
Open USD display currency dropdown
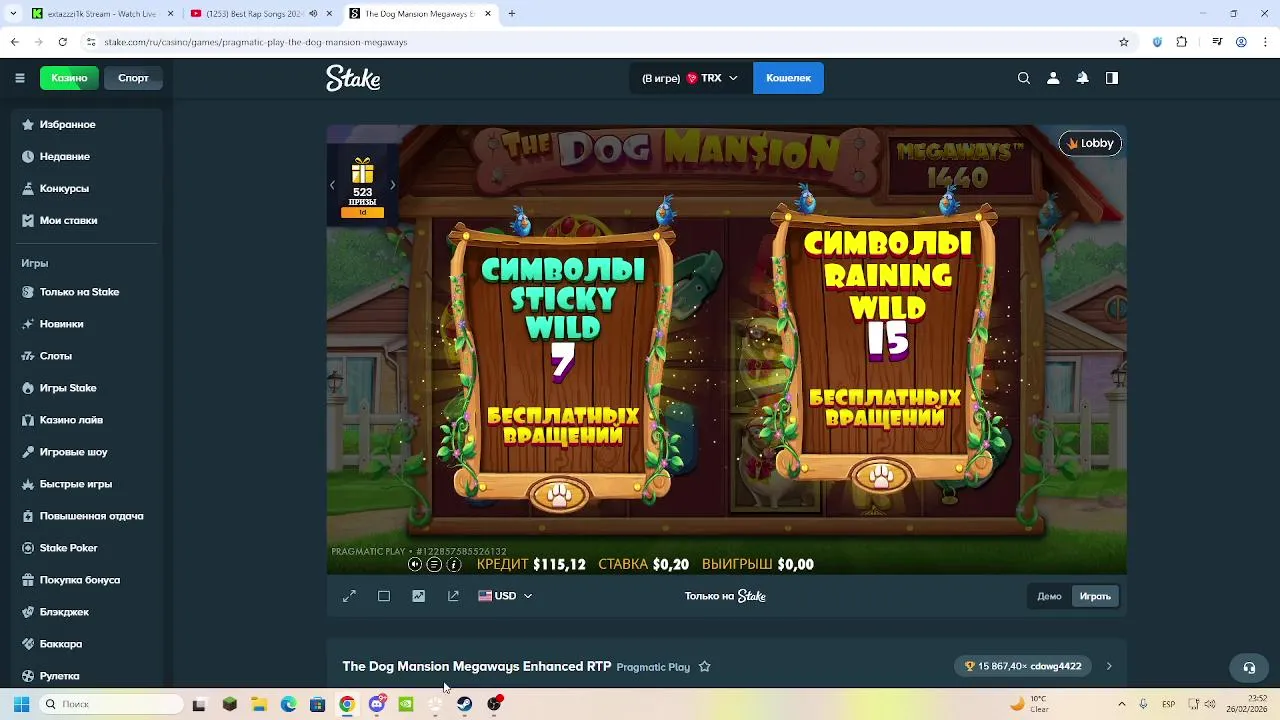tap(505, 596)
